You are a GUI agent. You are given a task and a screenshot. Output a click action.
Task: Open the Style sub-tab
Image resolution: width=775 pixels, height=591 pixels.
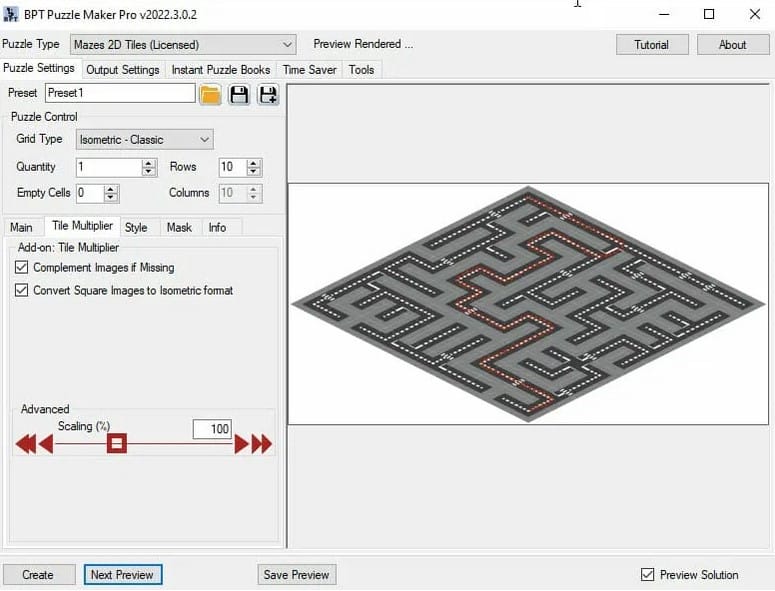coord(135,228)
